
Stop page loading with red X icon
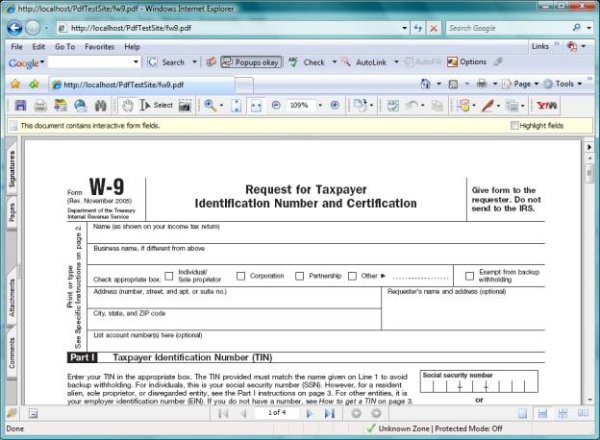434,28
